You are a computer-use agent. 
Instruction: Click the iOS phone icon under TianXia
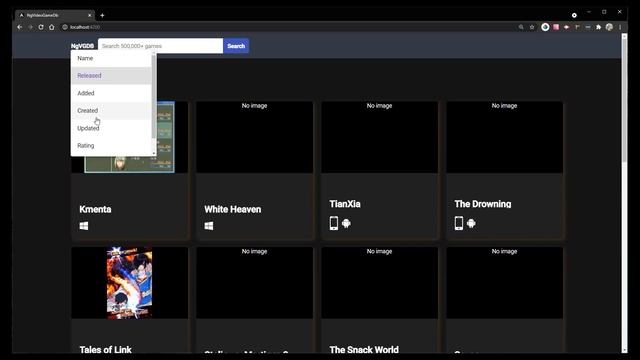(333, 223)
